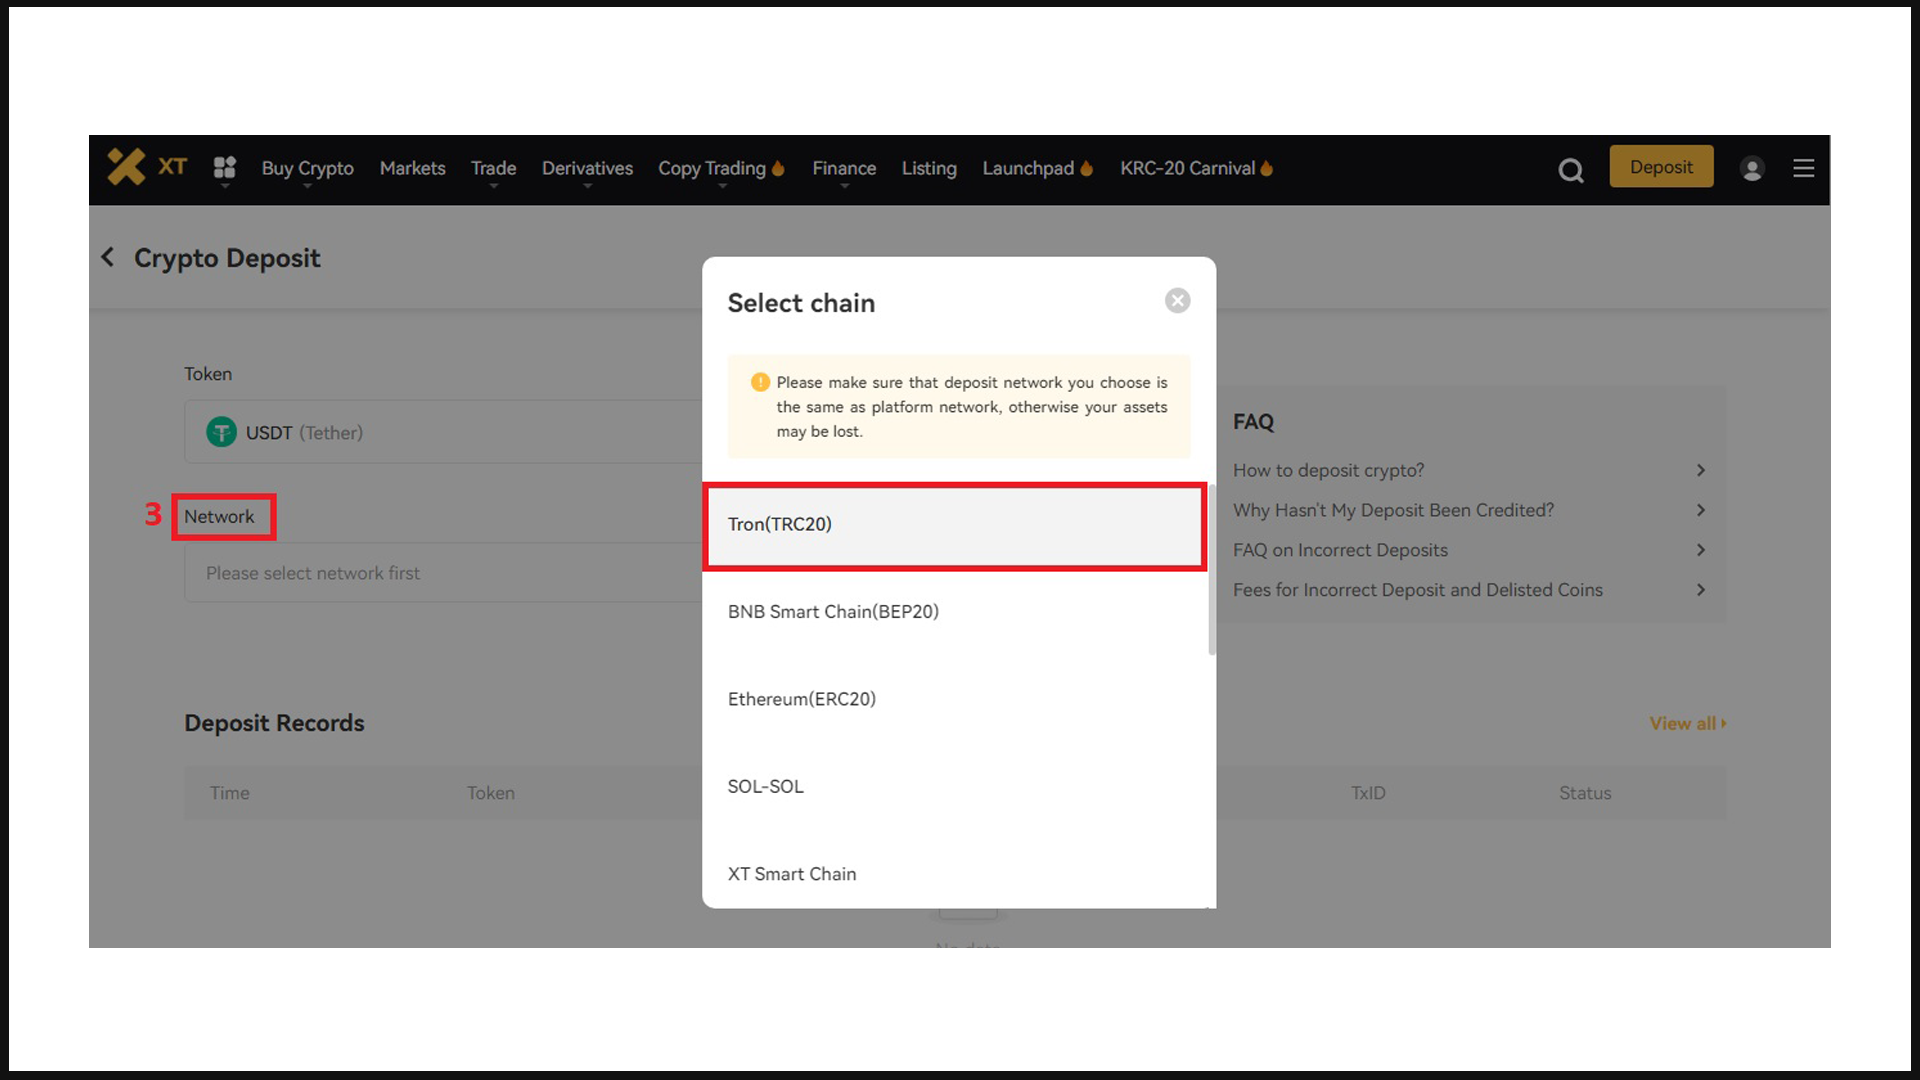Close the Select chain dialog
This screenshot has height=1080, width=1920.
point(1178,299)
